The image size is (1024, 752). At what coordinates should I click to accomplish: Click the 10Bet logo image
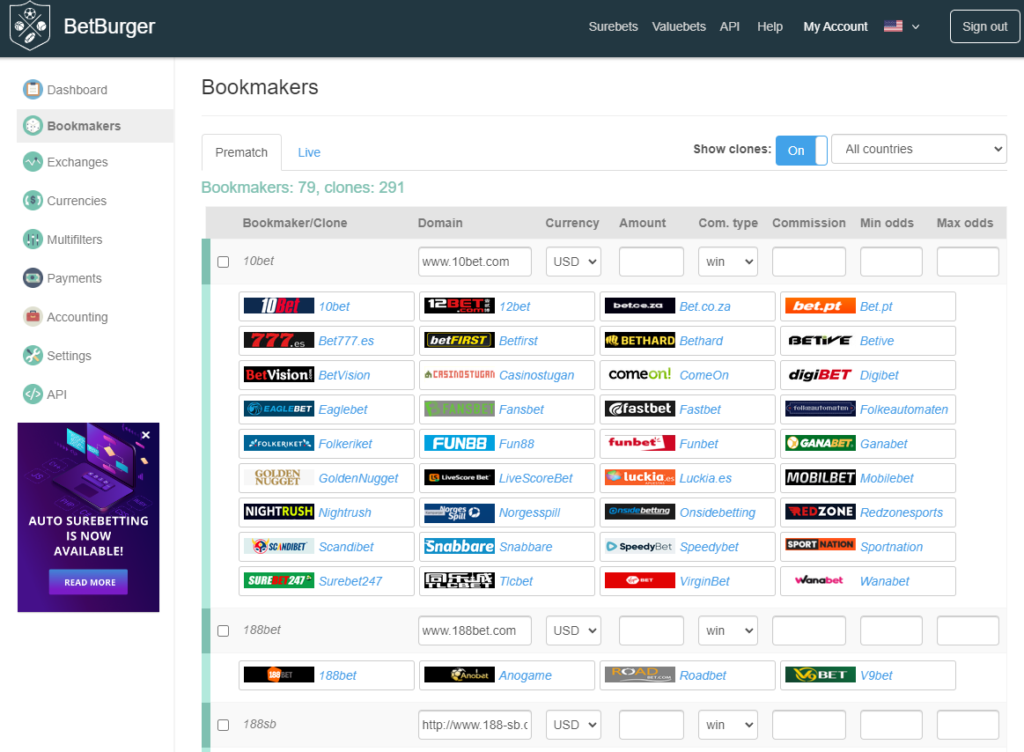click(279, 306)
